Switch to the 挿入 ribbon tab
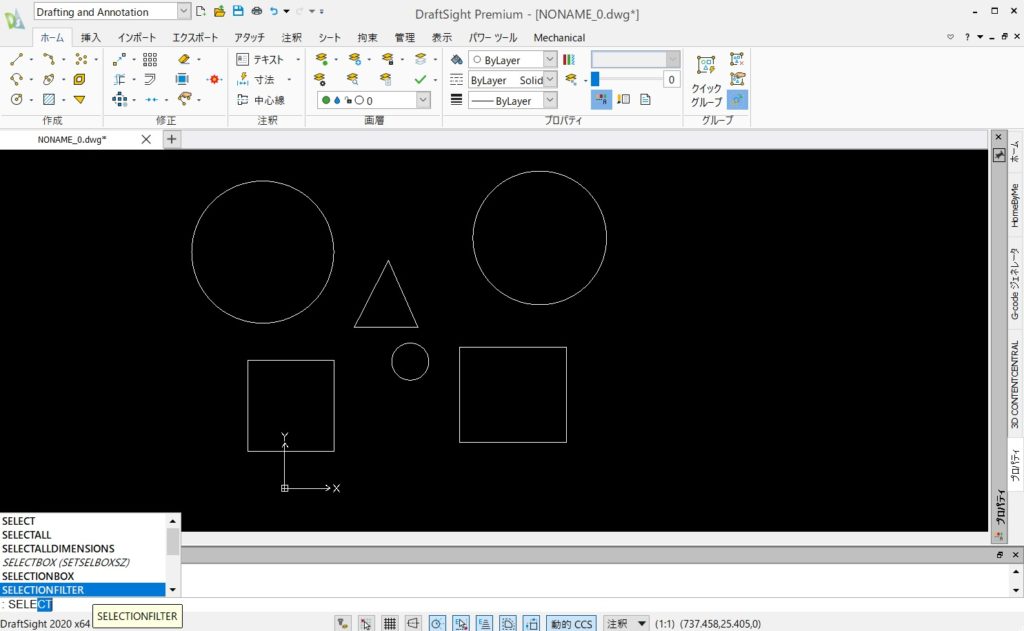1024x631 pixels. [x=90, y=37]
